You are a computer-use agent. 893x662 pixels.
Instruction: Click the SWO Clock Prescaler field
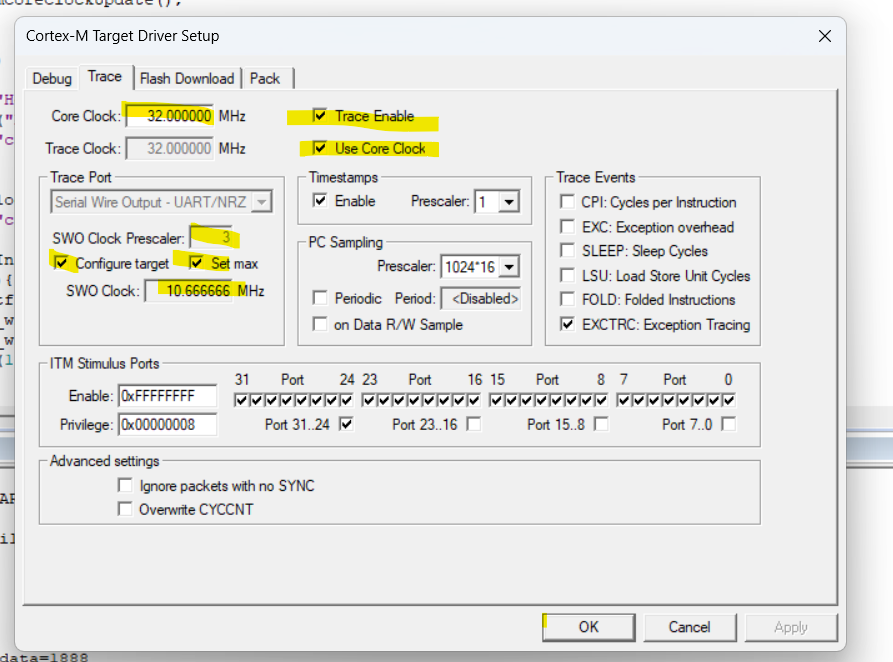click(211, 238)
